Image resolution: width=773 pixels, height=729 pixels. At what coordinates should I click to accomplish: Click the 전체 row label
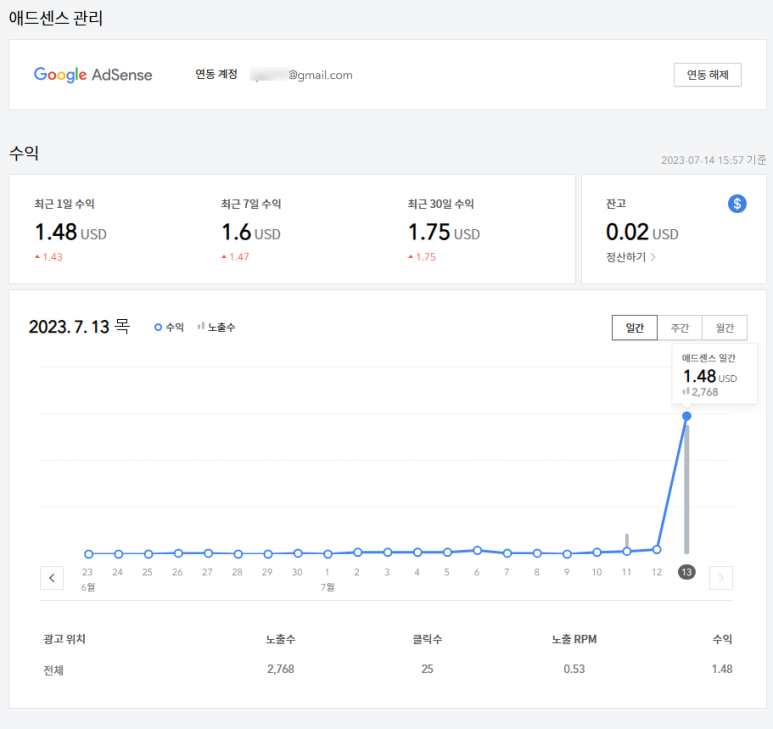pyautogui.click(x=53, y=670)
